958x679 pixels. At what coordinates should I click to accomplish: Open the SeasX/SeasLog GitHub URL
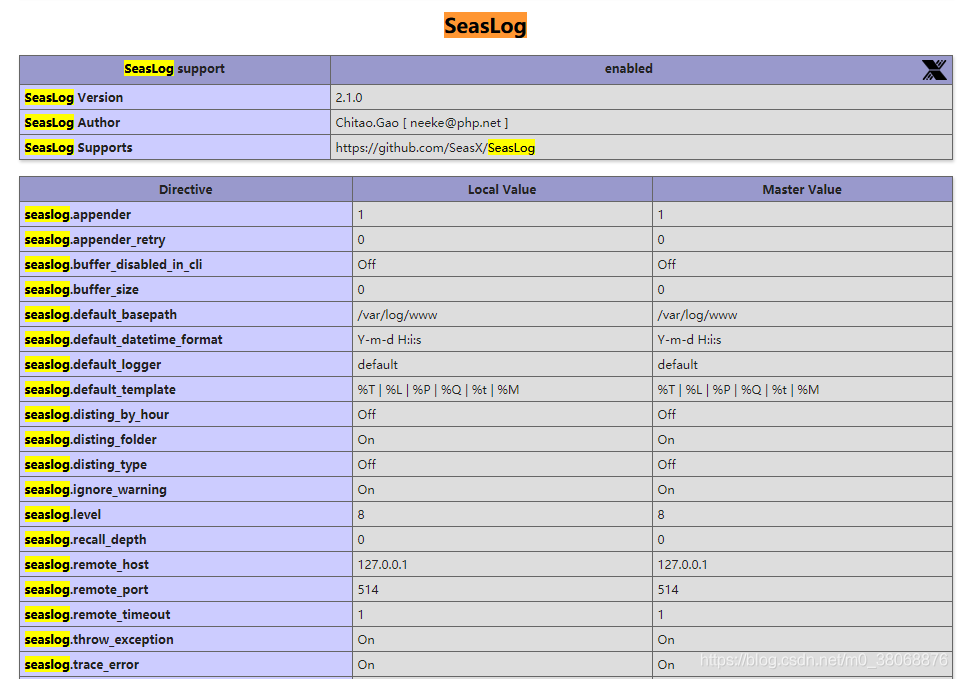(x=435, y=148)
